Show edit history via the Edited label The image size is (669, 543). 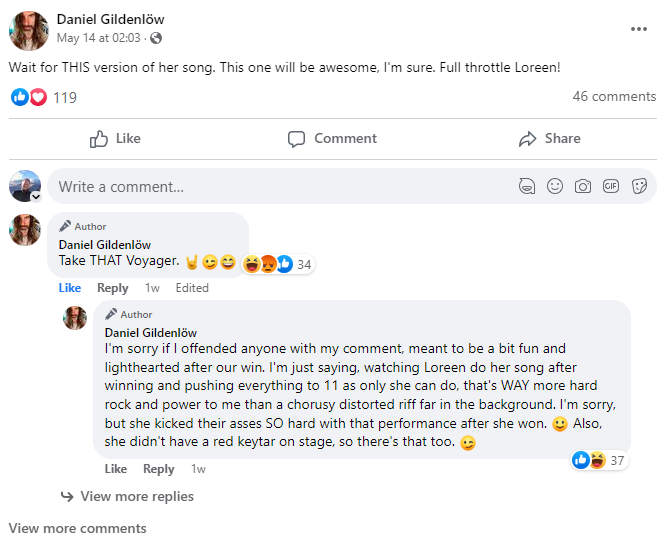click(x=192, y=288)
